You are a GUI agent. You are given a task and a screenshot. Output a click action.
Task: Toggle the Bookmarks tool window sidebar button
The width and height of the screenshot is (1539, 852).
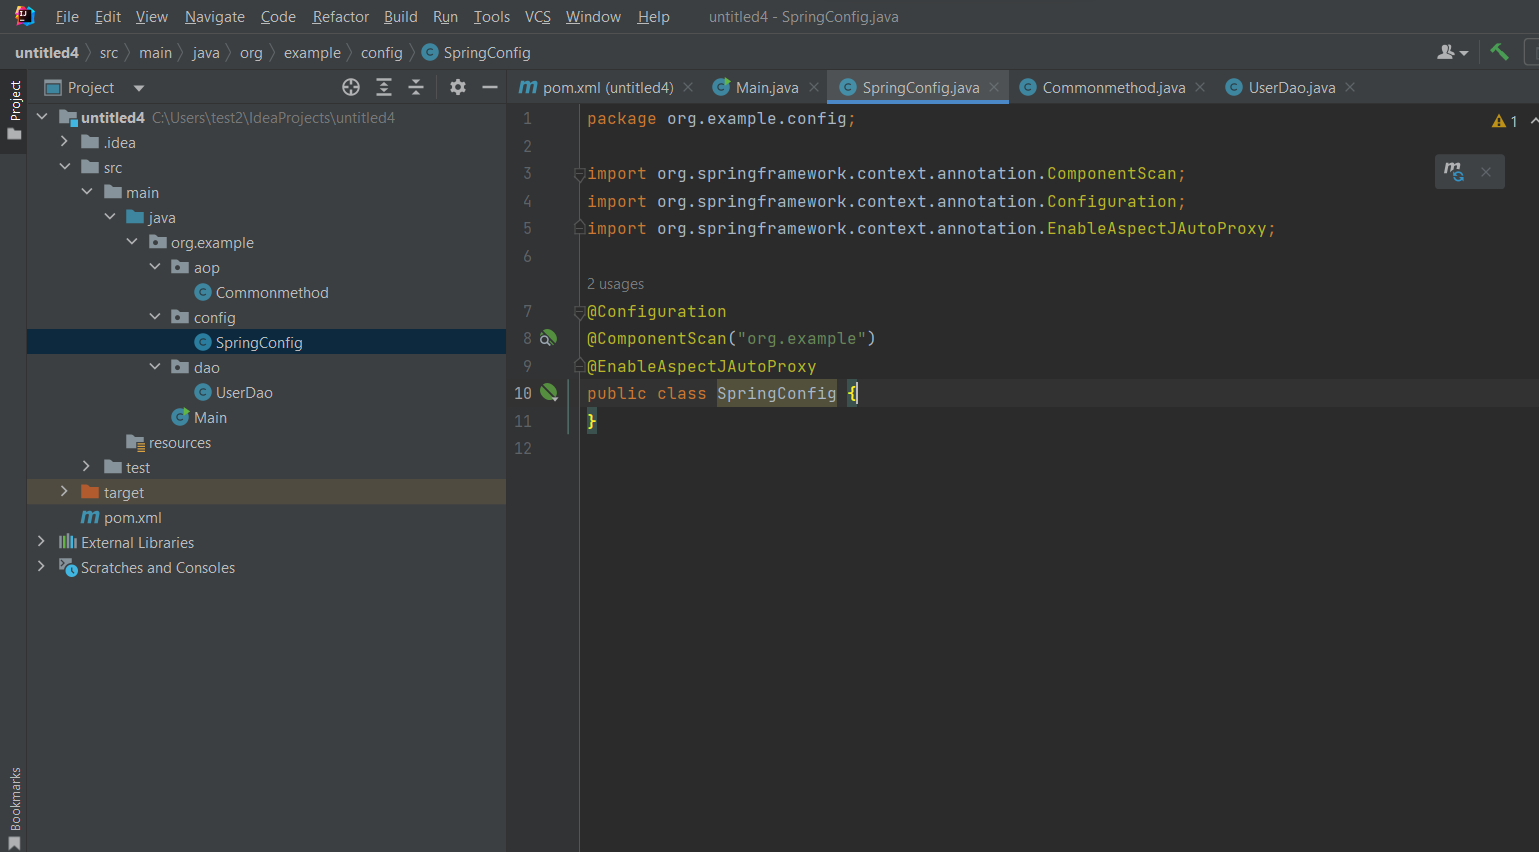(x=14, y=806)
